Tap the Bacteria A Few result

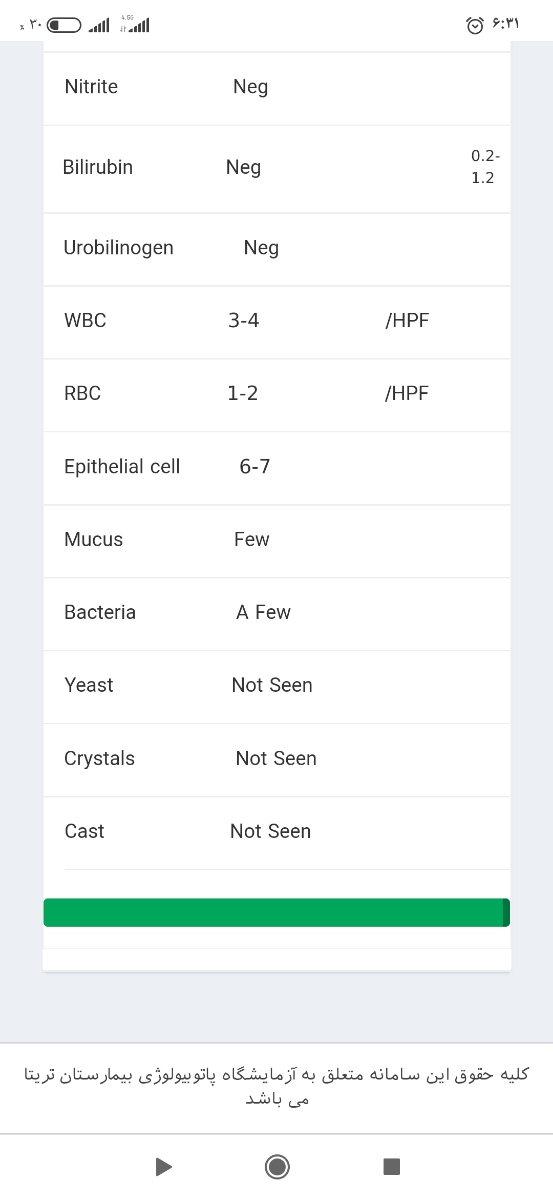coord(263,613)
